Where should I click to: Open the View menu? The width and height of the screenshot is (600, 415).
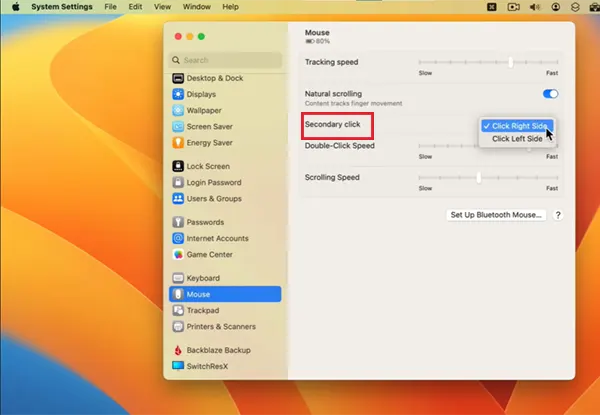click(x=162, y=7)
